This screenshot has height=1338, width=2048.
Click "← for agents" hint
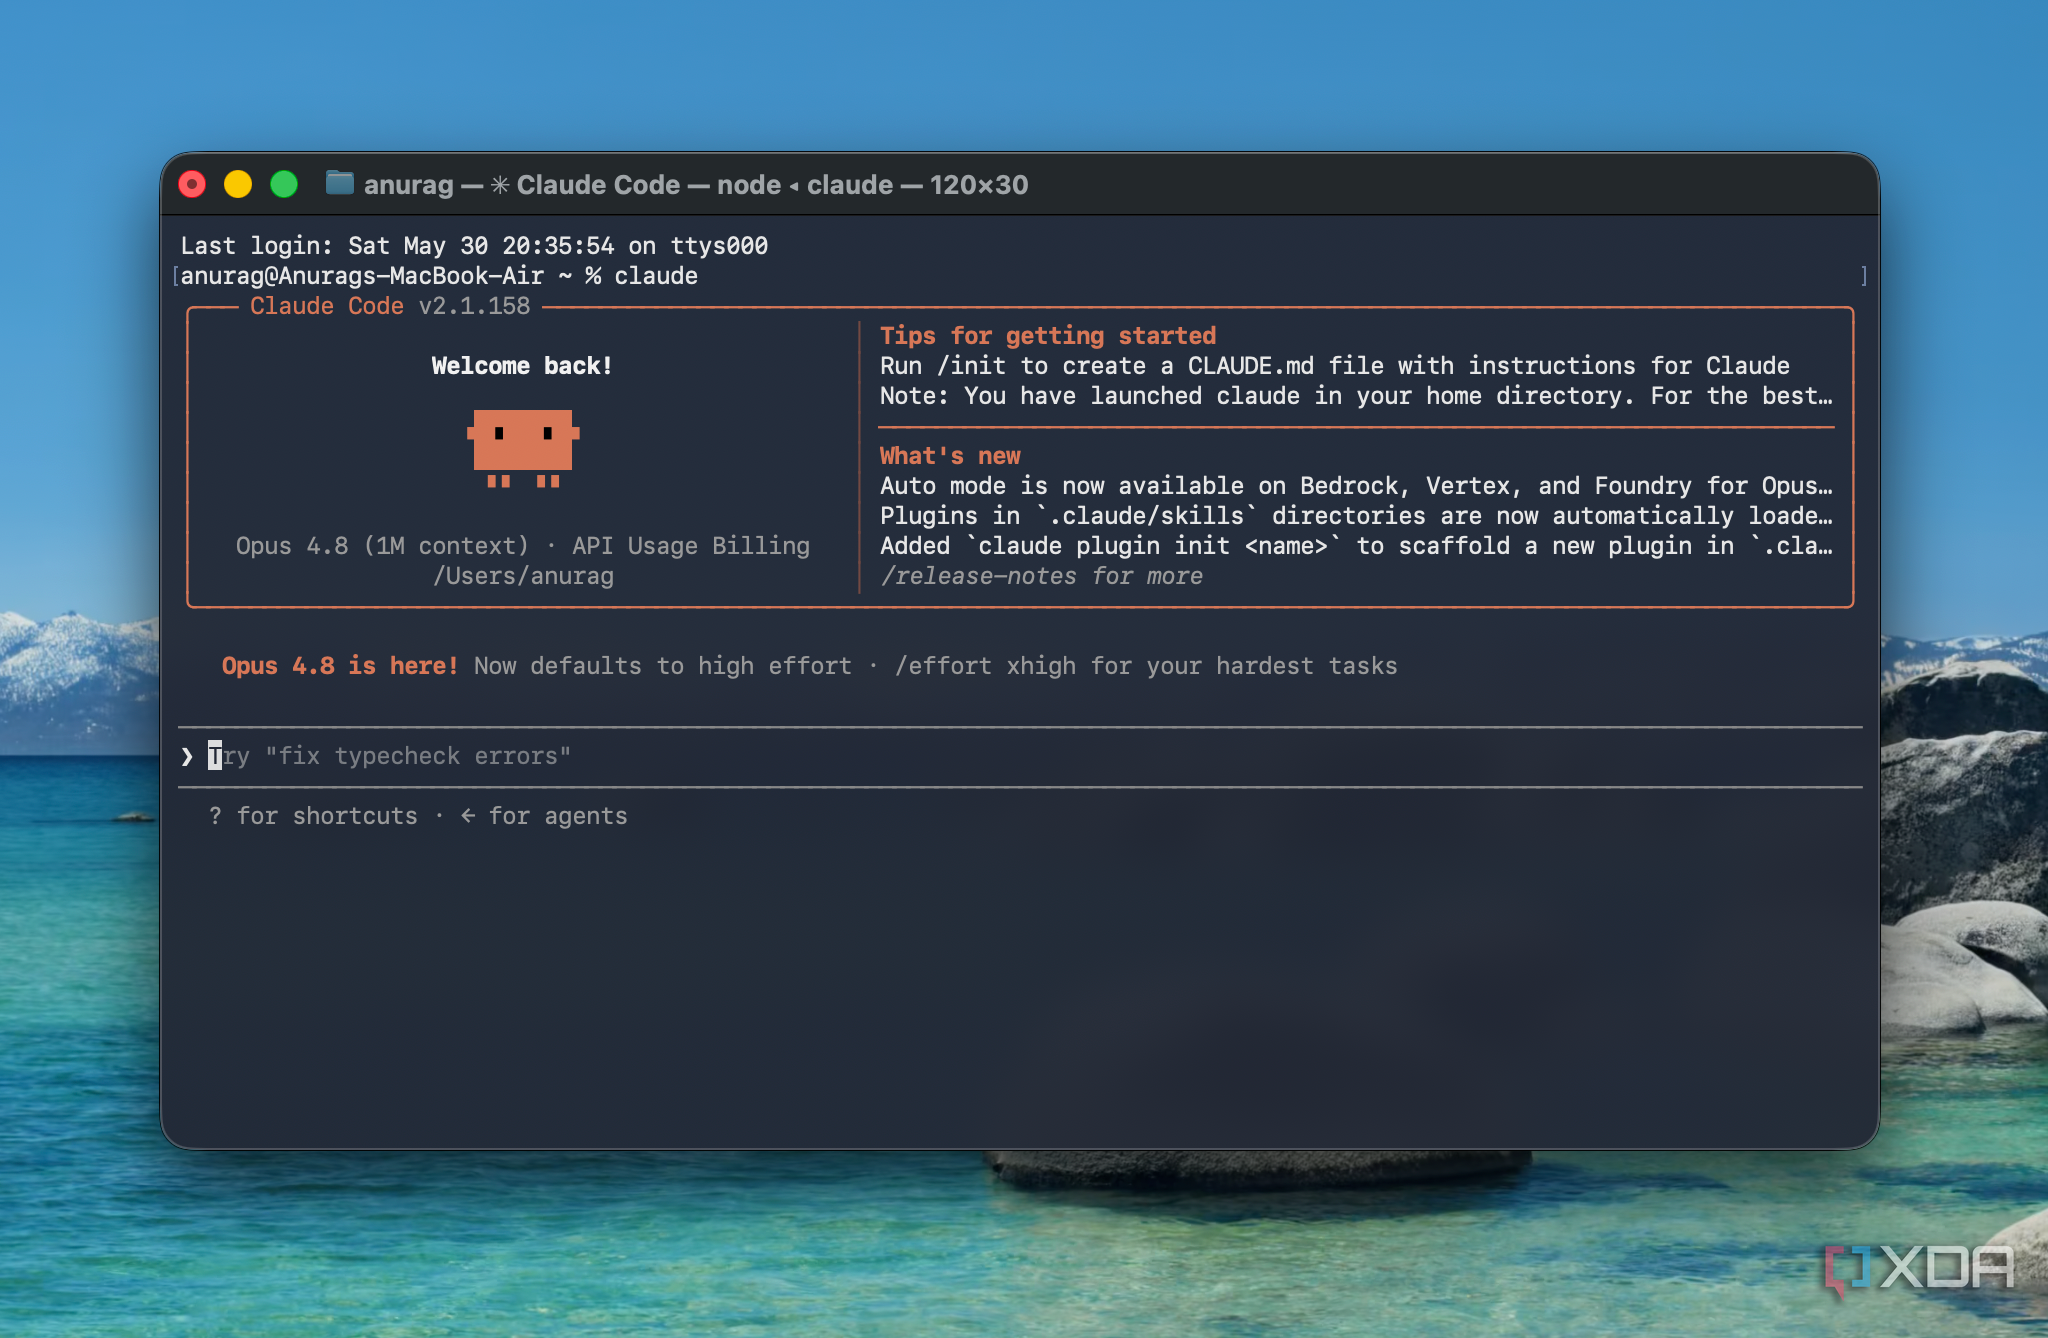pyautogui.click(x=544, y=816)
